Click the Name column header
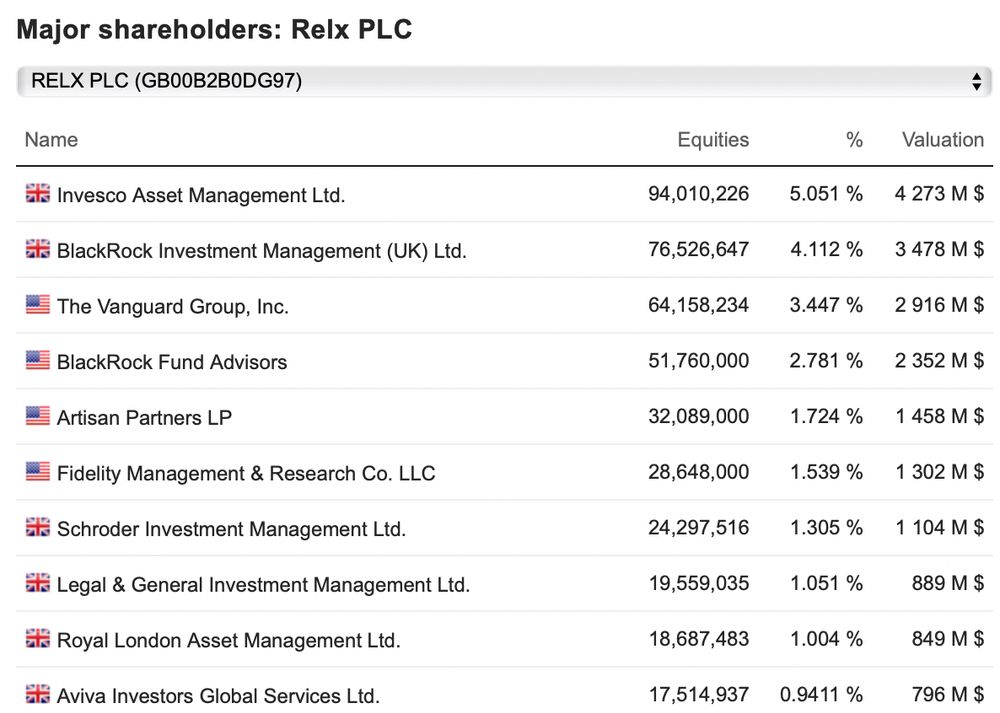1000x713 pixels. point(51,140)
